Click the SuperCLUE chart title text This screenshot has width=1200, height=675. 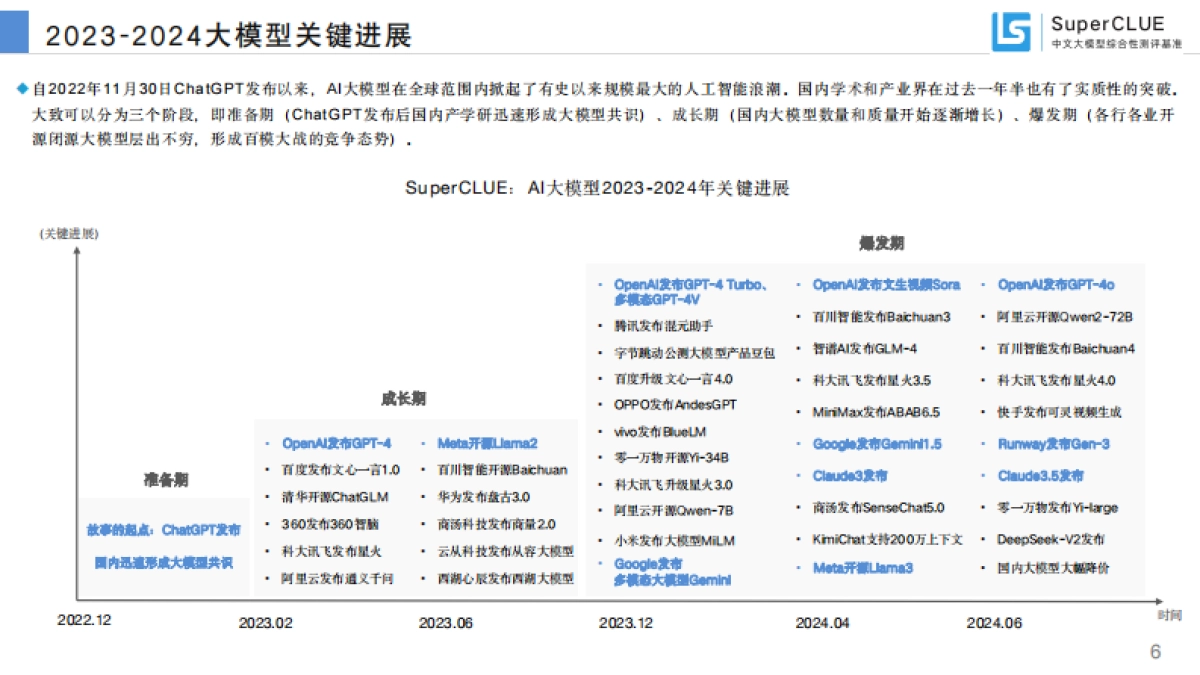(x=600, y=185)
